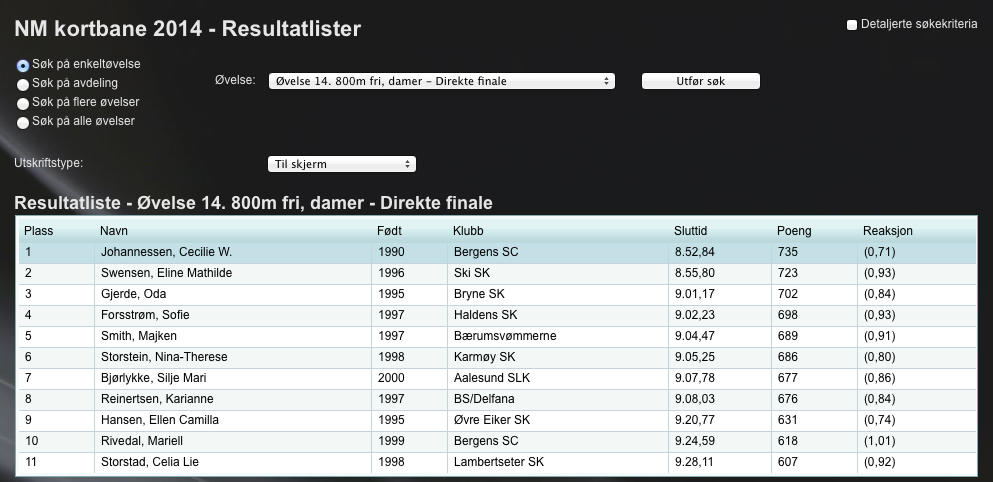Open the Øvelse event dropdown
The height and width of the screenshot is (482, 993).
coord(441,81)
